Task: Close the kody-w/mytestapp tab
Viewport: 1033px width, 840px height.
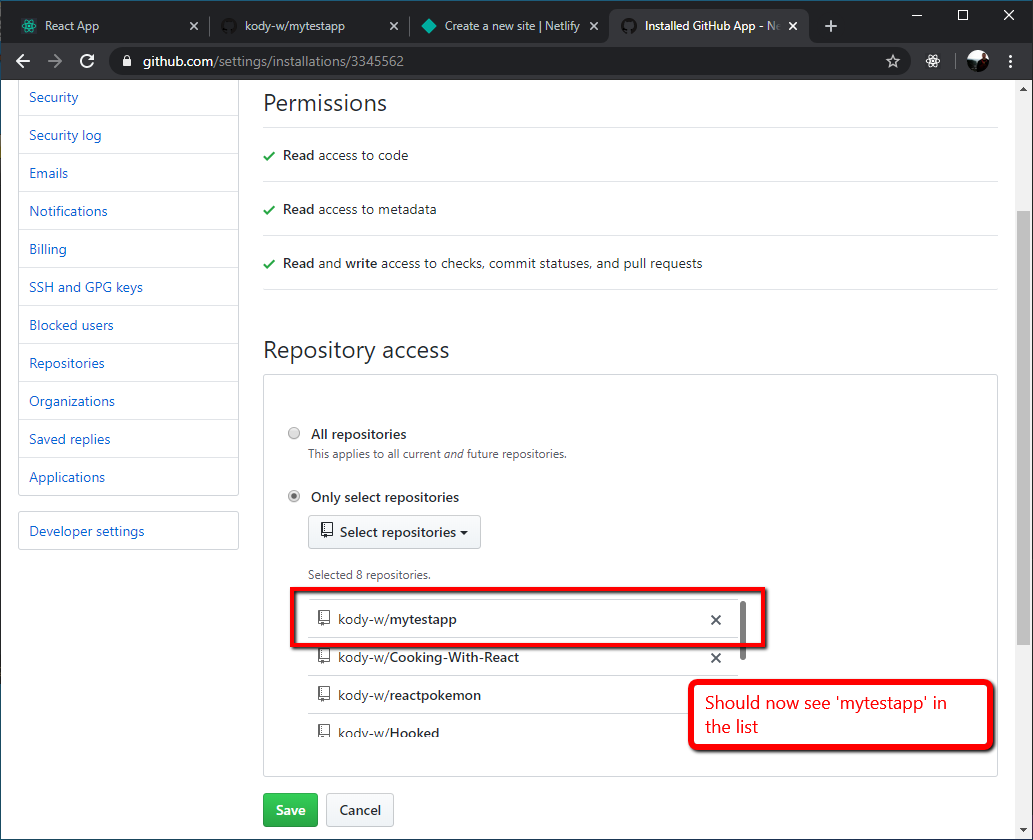Action: coord(394,26)
